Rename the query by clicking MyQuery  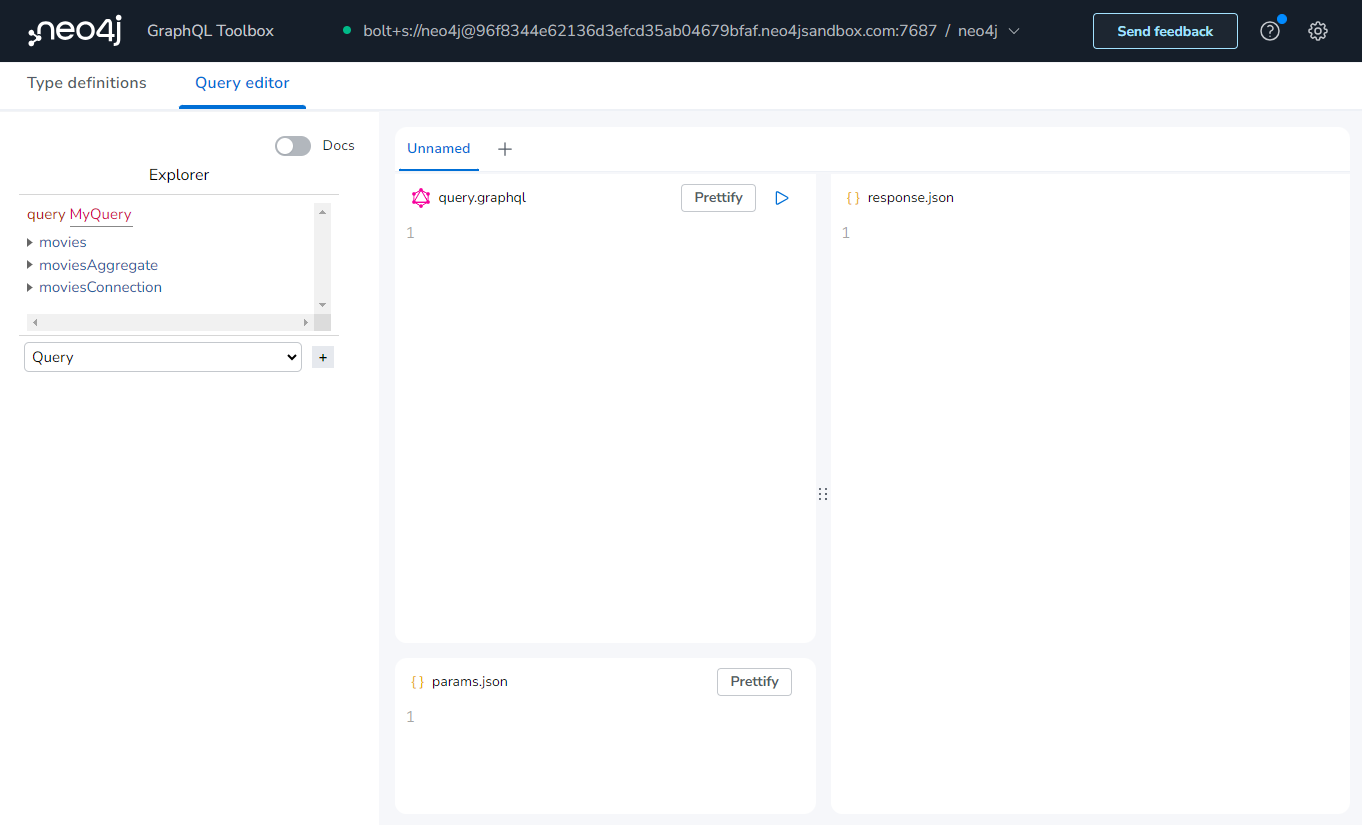point(100,215)
